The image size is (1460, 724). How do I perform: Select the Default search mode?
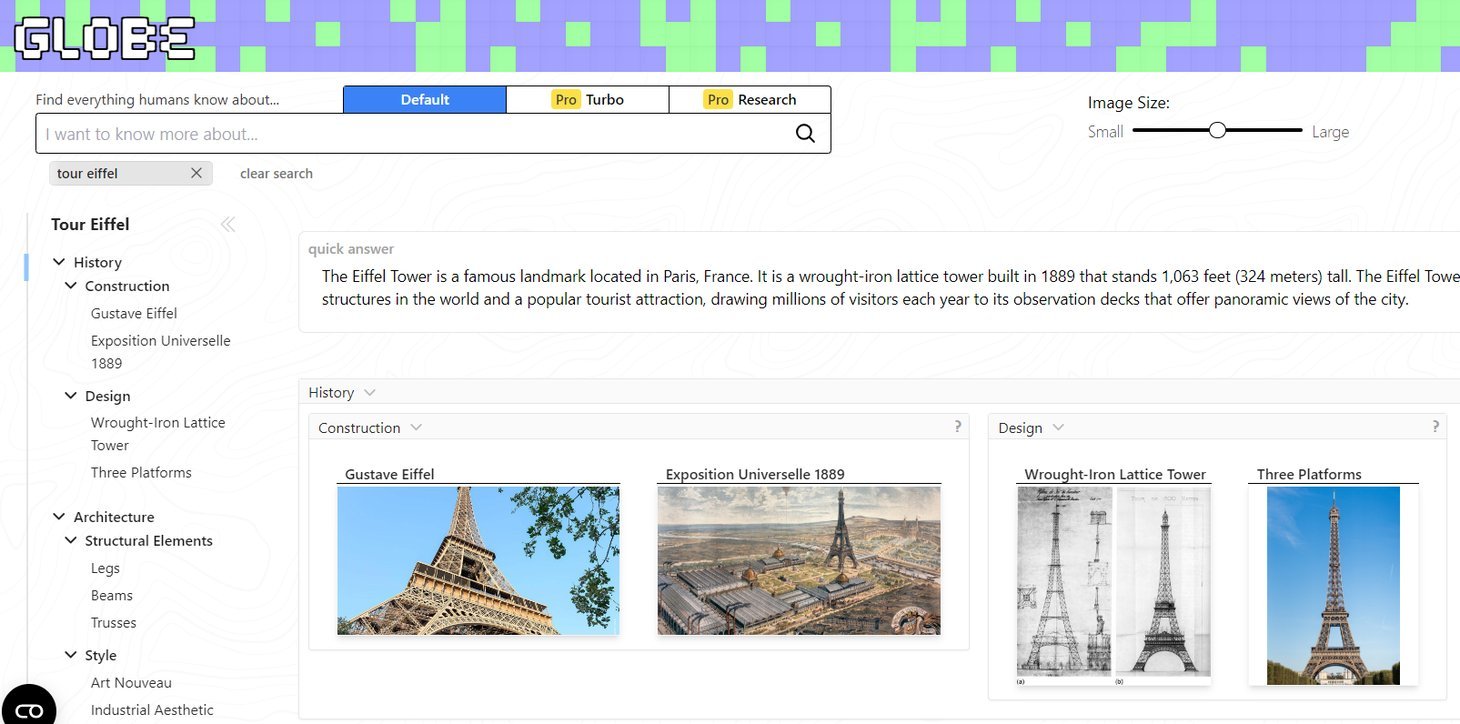425,100
